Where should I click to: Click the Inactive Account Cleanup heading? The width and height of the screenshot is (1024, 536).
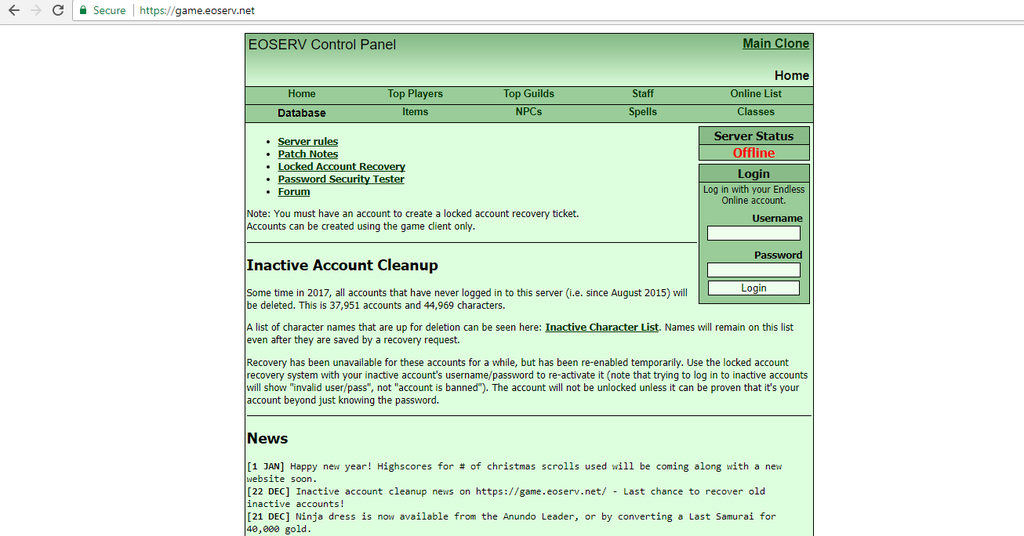tap(342, 266)
